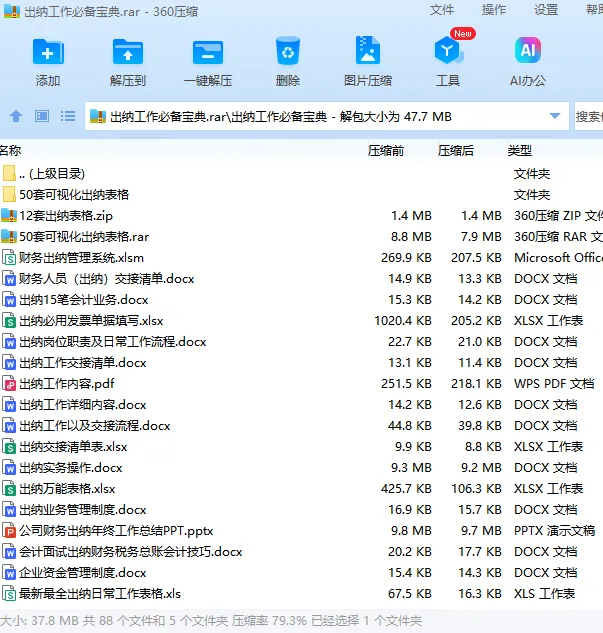Click the folder icon of .. (上级目录)
Viewport: 603px width, 633px height.
[x=9, y=174]
